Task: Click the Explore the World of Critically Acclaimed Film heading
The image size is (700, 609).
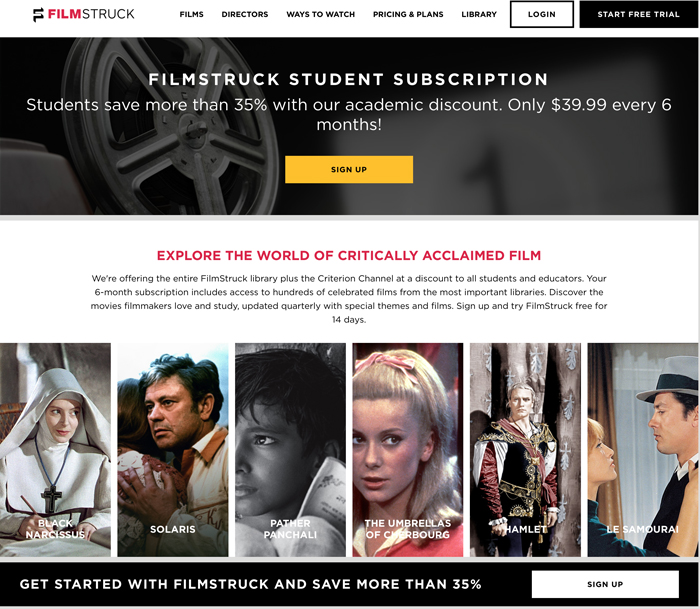Action: coord(349,255)
